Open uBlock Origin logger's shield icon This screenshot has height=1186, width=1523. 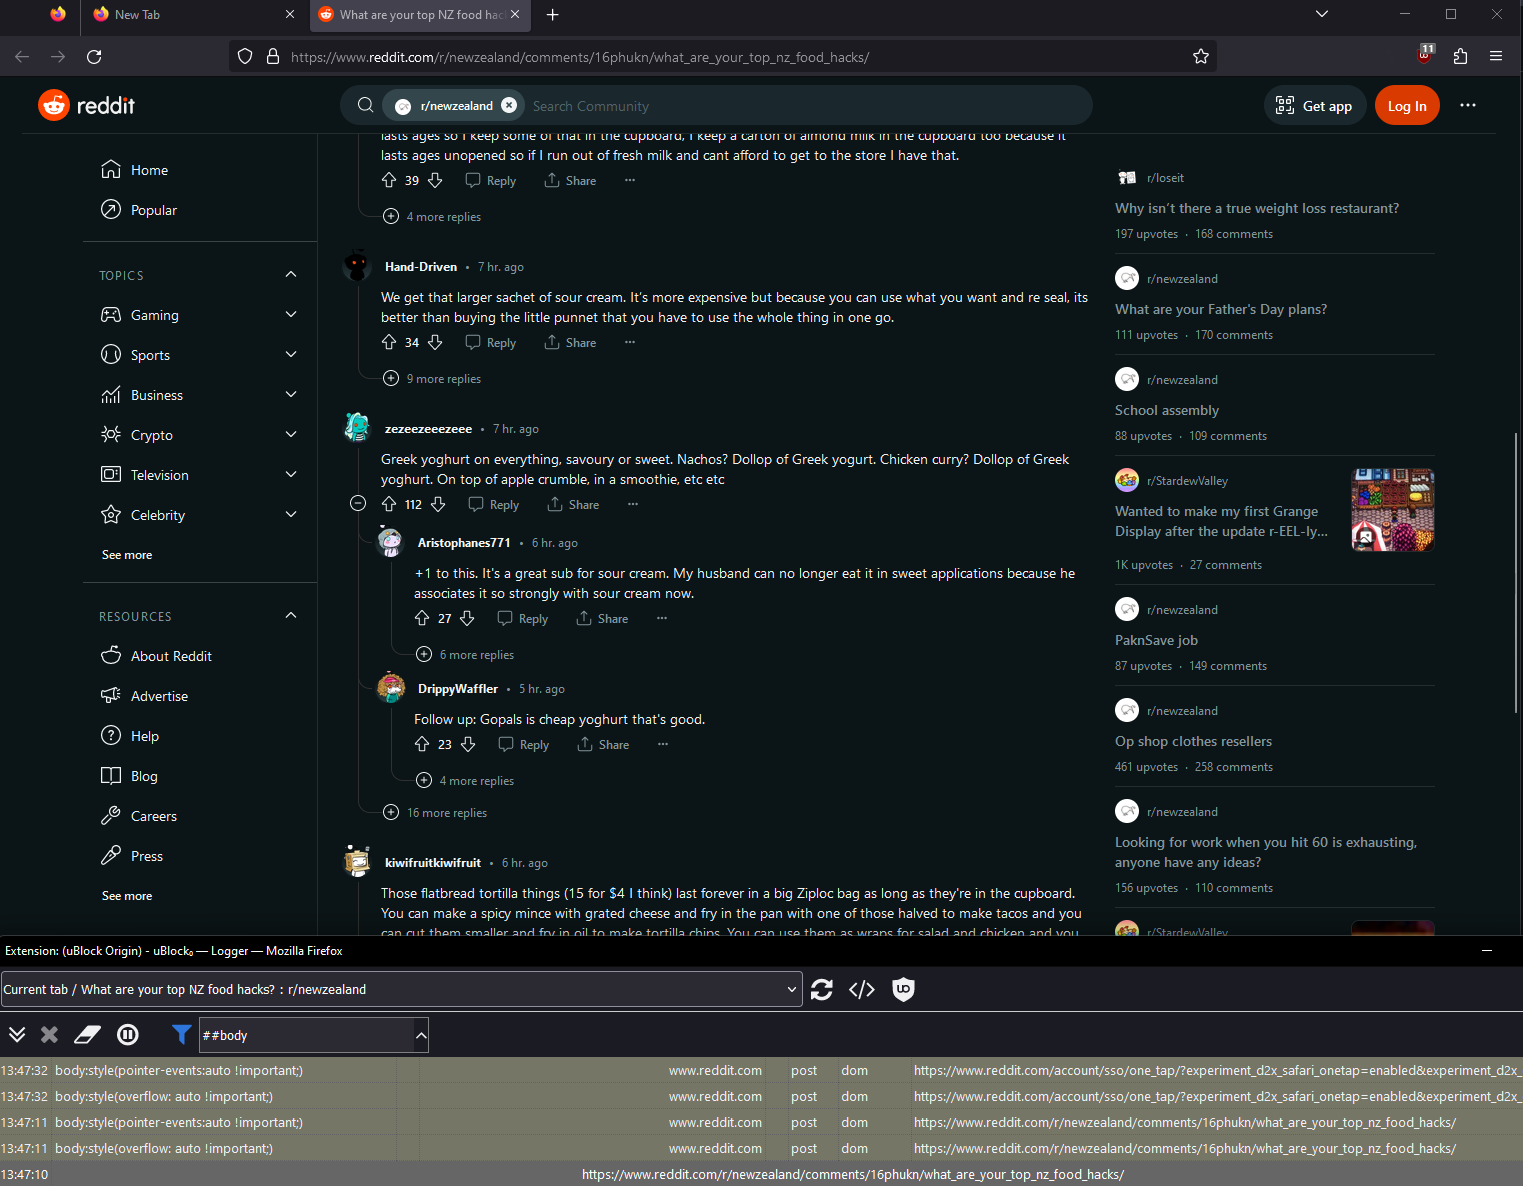(x=903, y=989)
